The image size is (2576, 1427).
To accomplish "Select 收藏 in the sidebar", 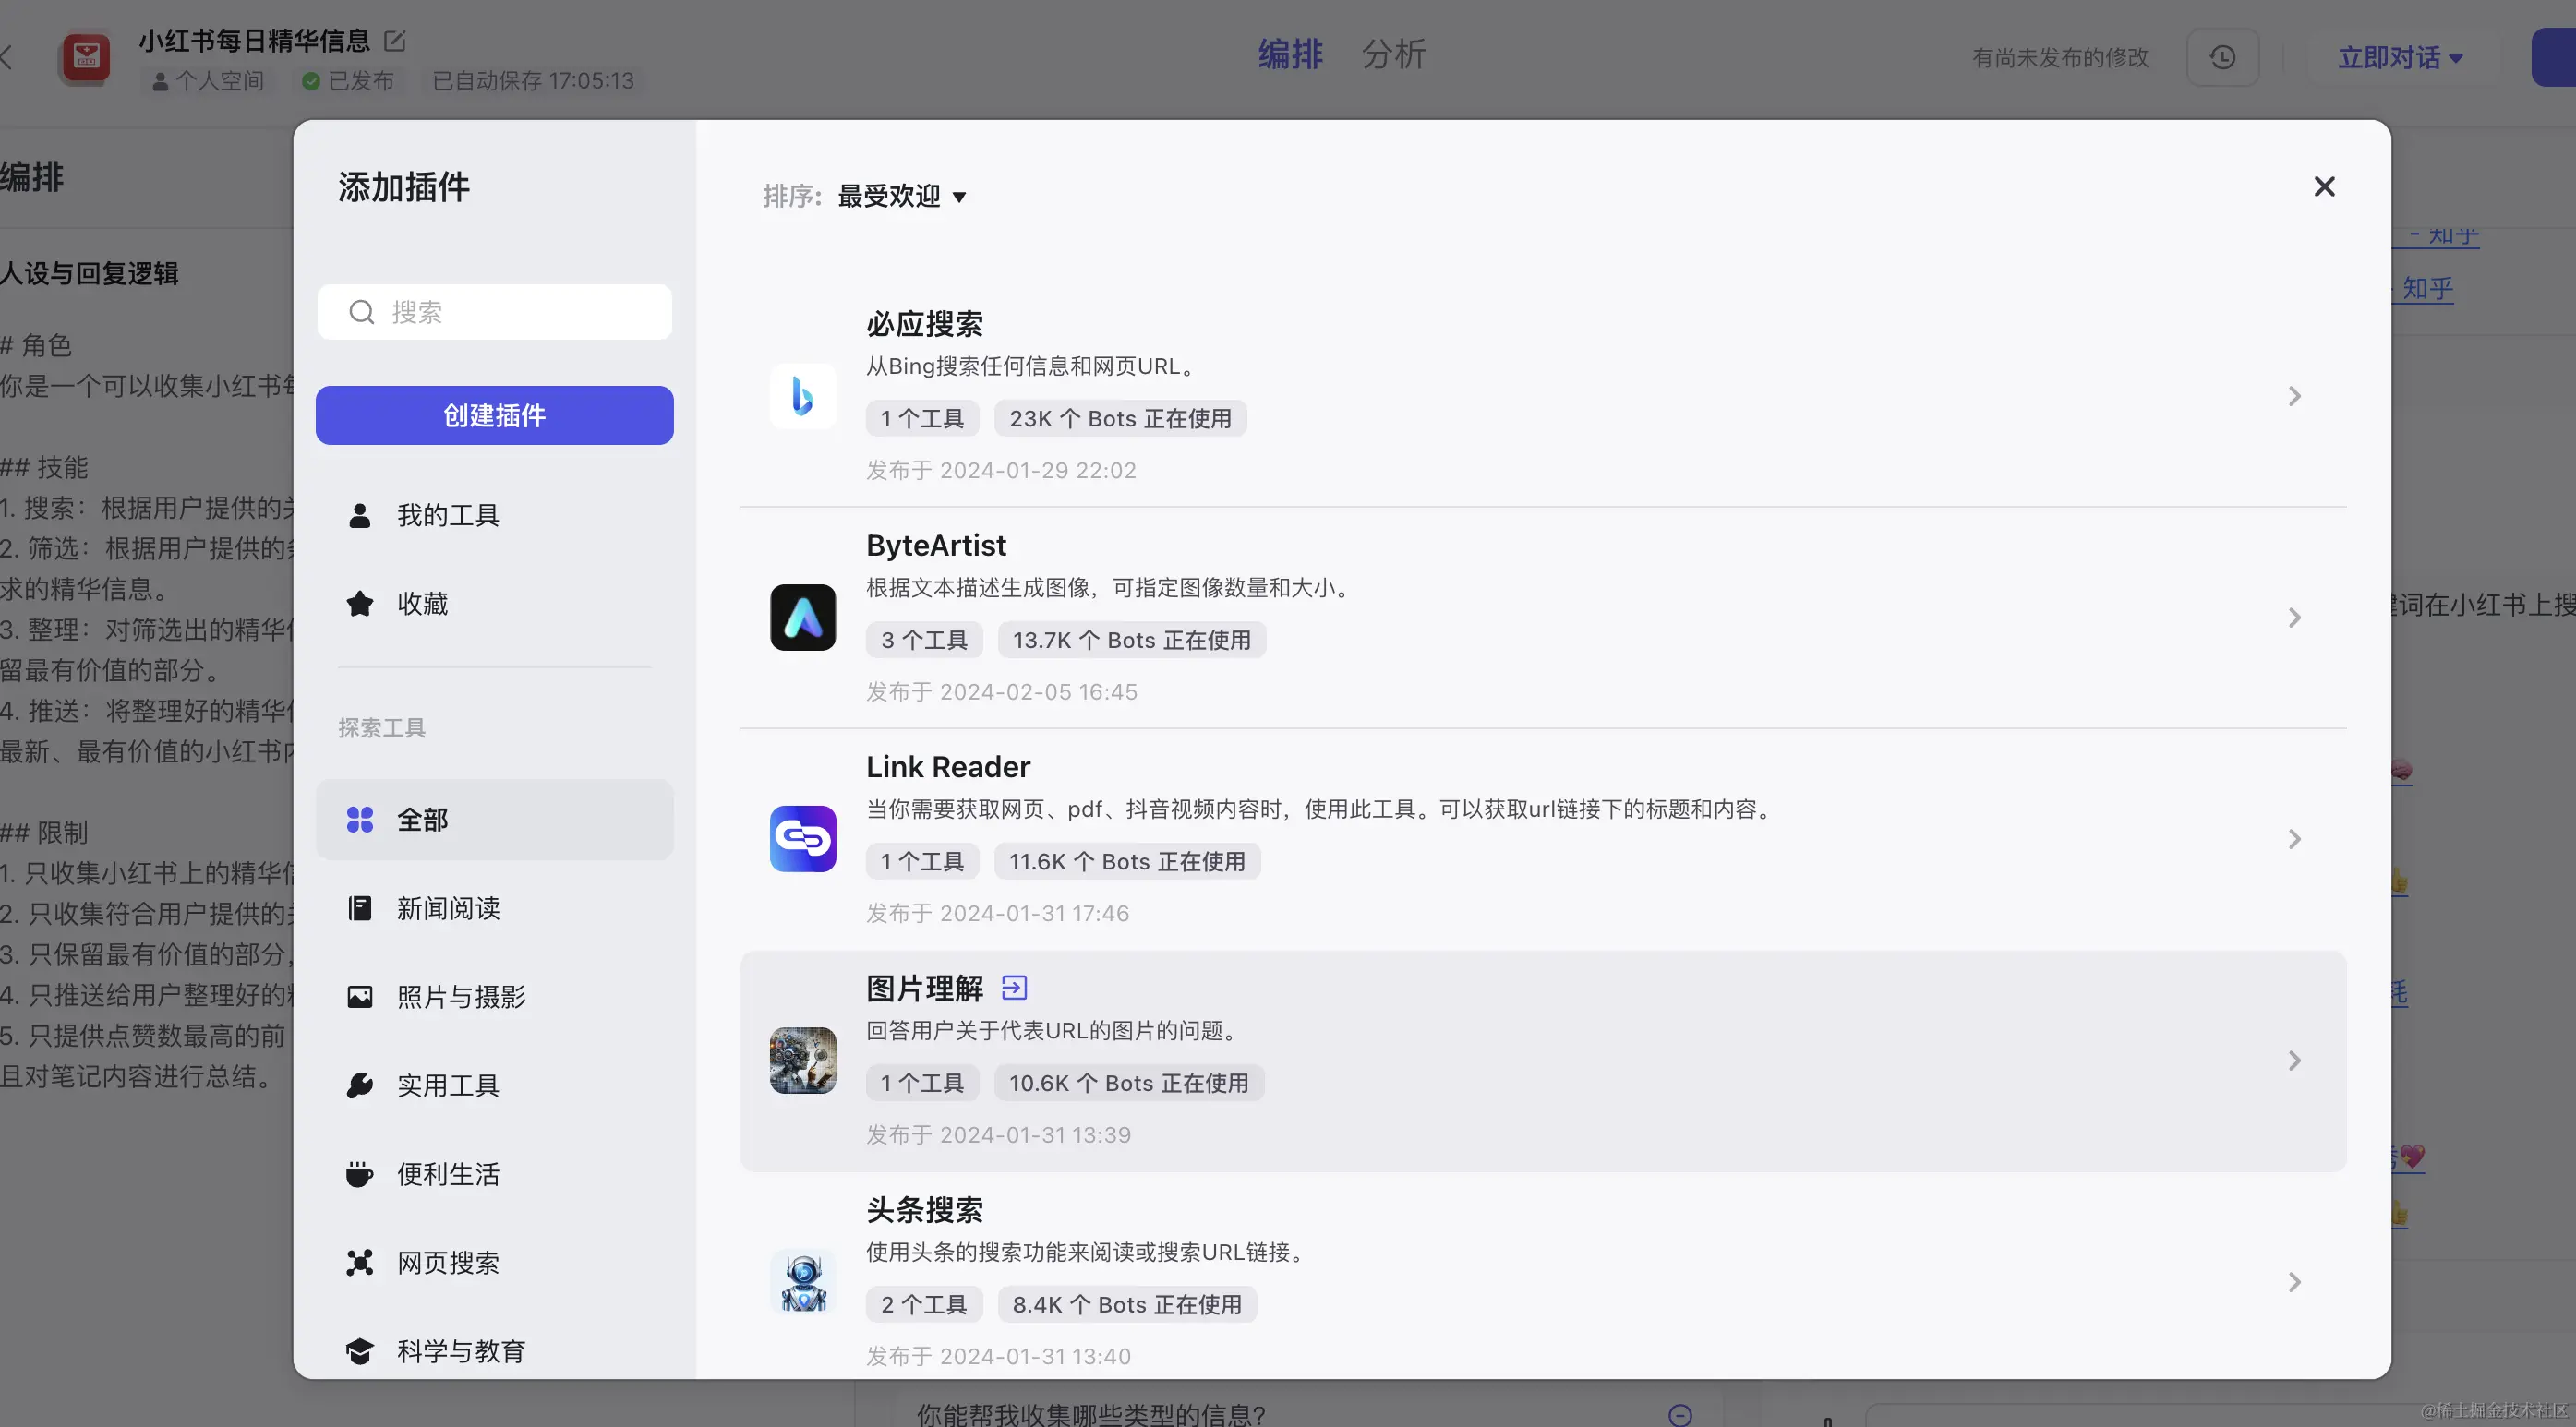I will coord(494,603).
